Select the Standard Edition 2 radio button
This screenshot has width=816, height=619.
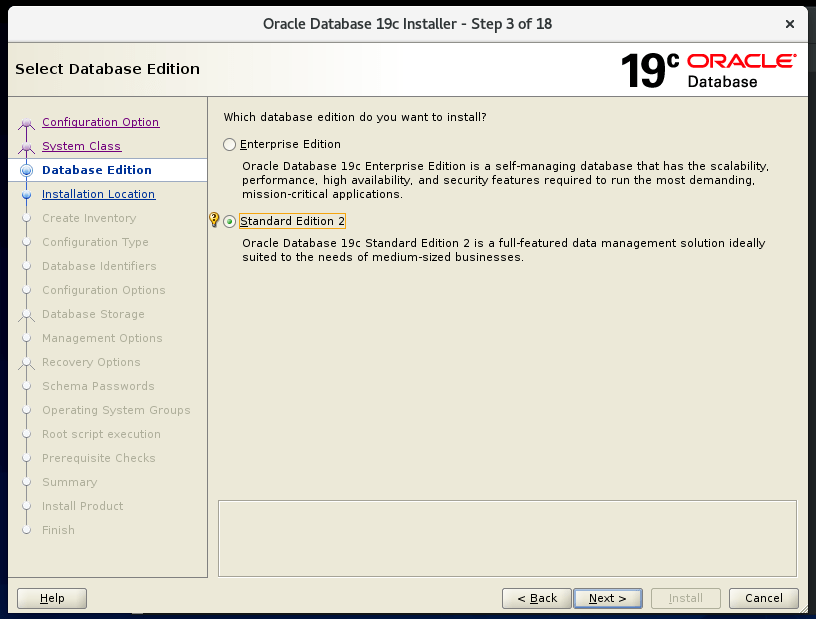pos(230,221)
